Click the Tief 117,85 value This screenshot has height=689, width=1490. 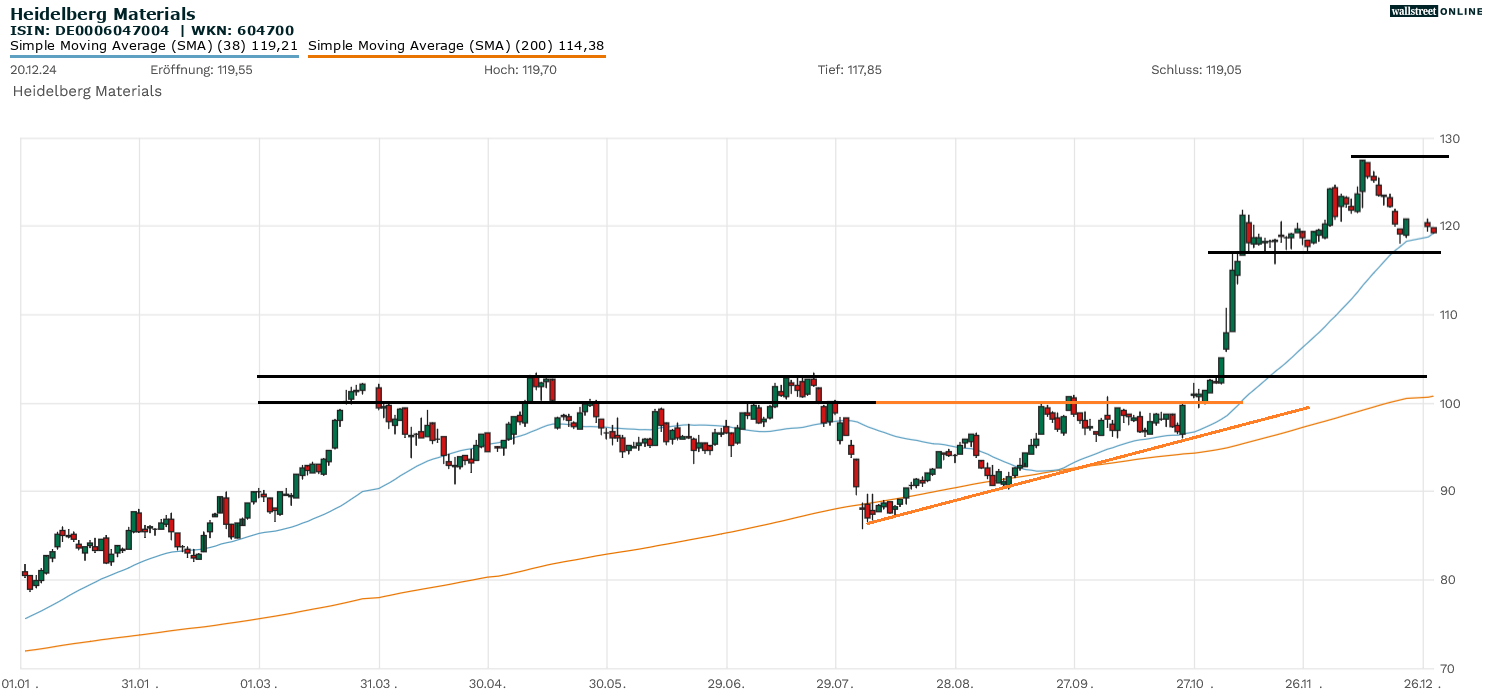[x=849, y=70]
